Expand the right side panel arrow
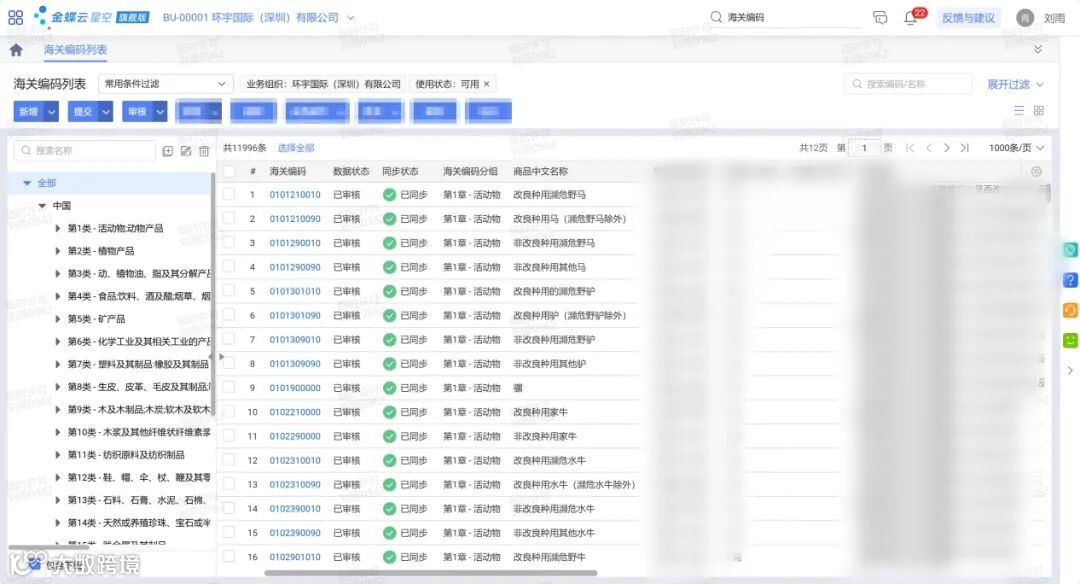Viewport: 1080px width, 584px height. [1070, 371]
